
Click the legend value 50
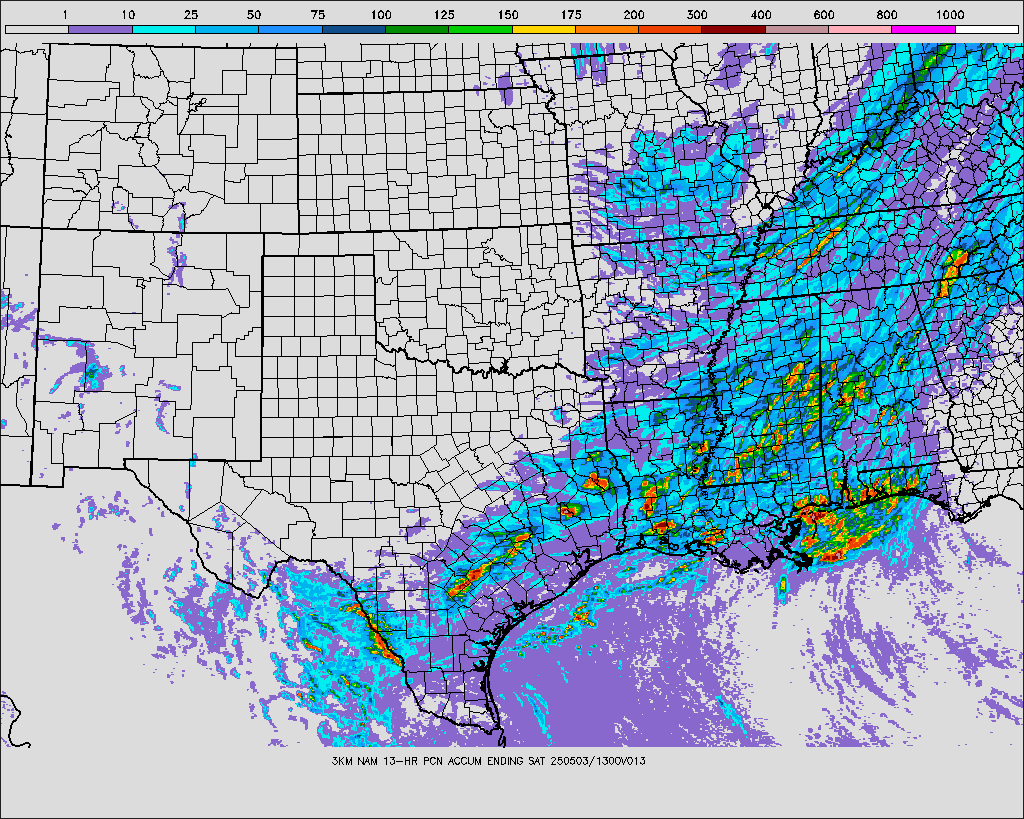[x=254, y=15]
